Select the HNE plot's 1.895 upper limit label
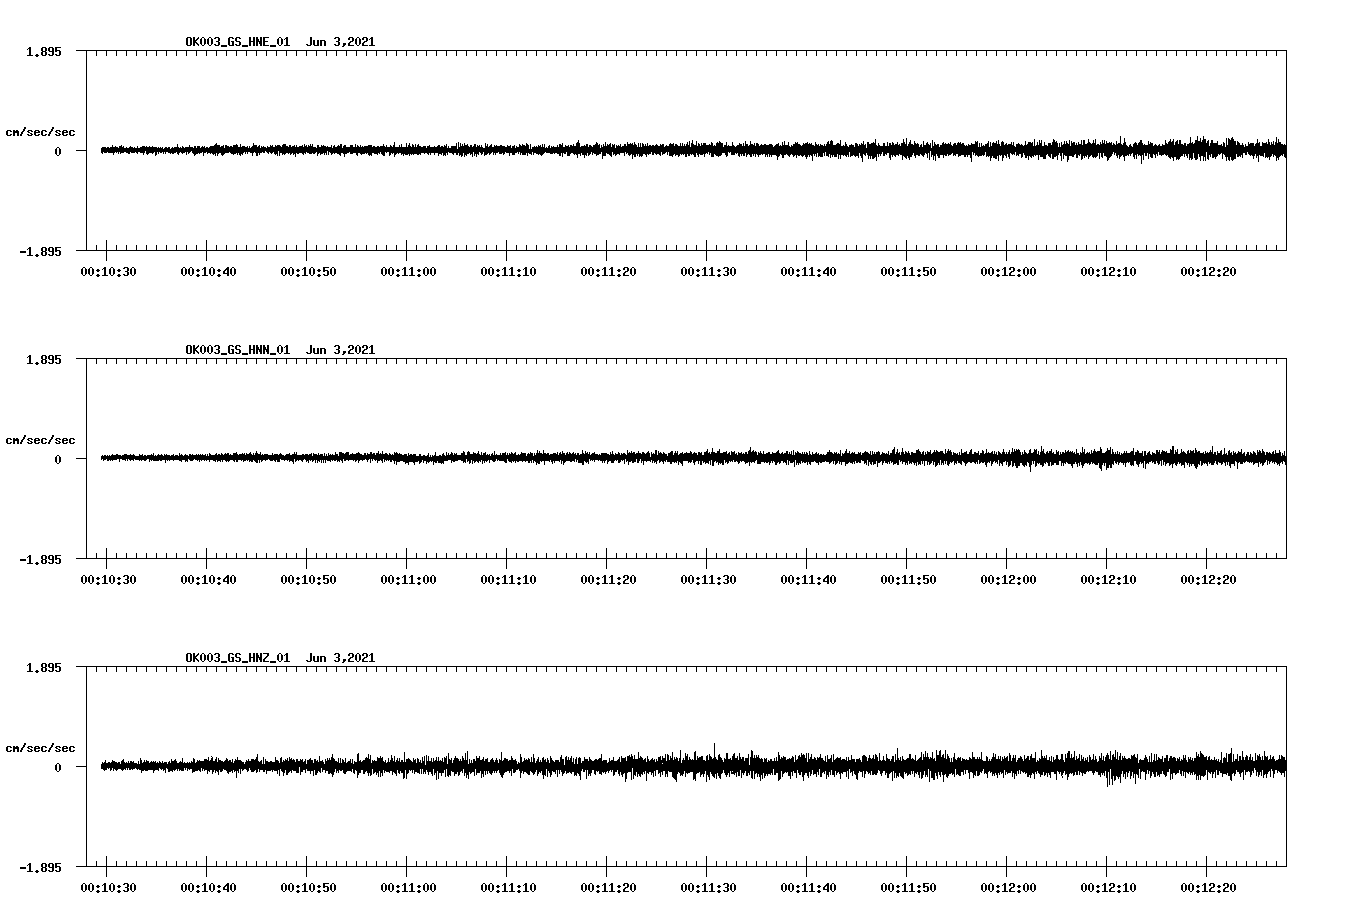 tap(43, 51)
